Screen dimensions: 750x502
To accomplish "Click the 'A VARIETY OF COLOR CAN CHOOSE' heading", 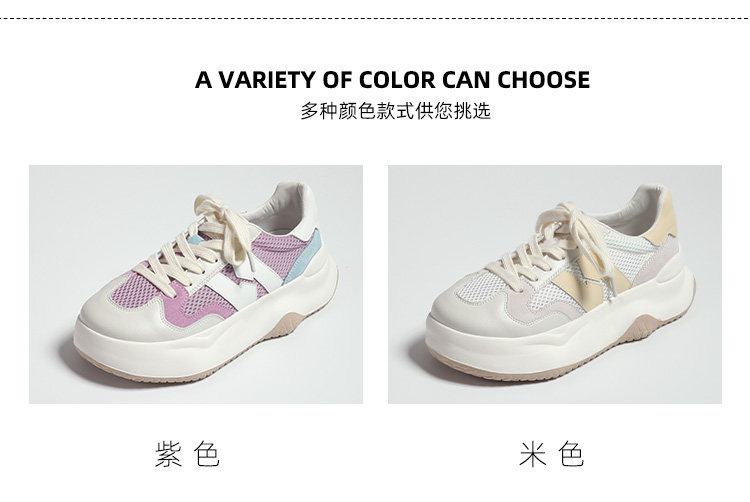I will (392, 79).
